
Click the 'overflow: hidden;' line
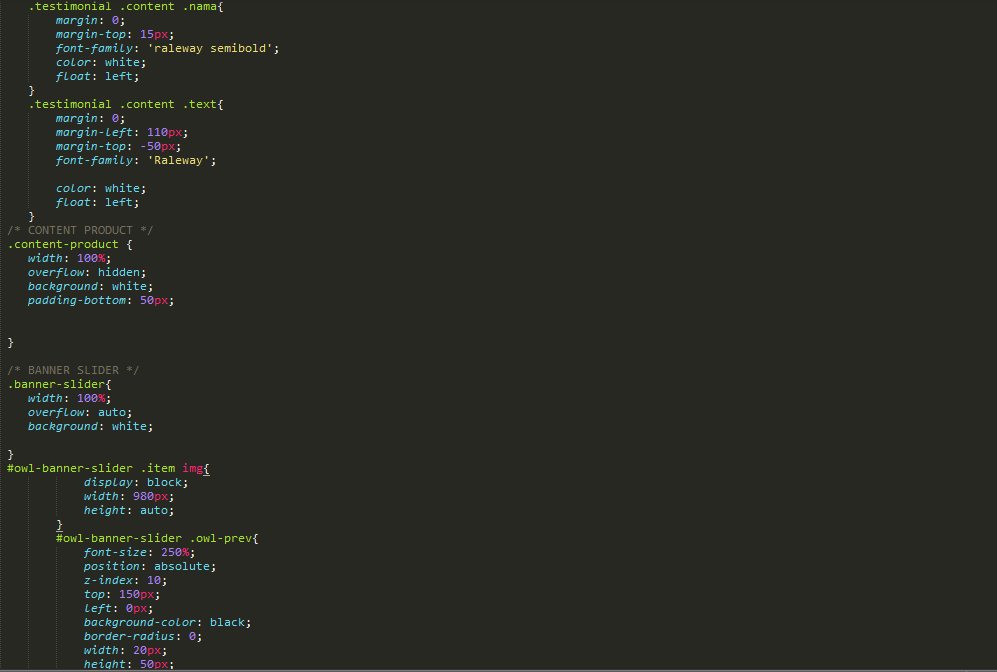tap(86, 272)
